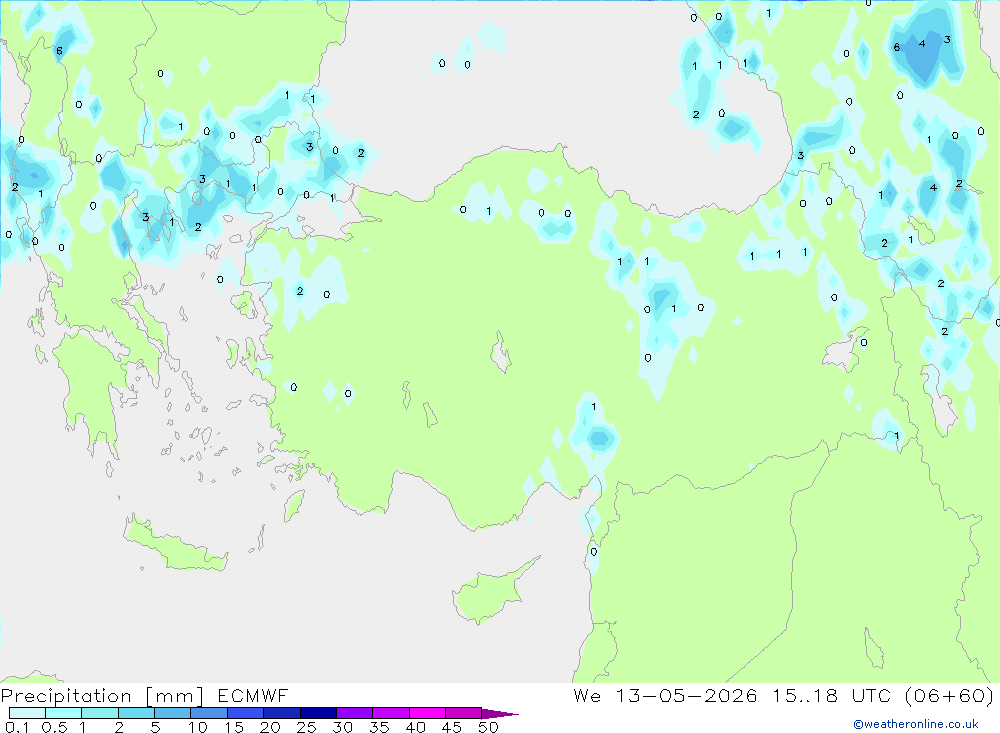
Task: Select the '25' legend scale label
Action: (x=306, y=727)
